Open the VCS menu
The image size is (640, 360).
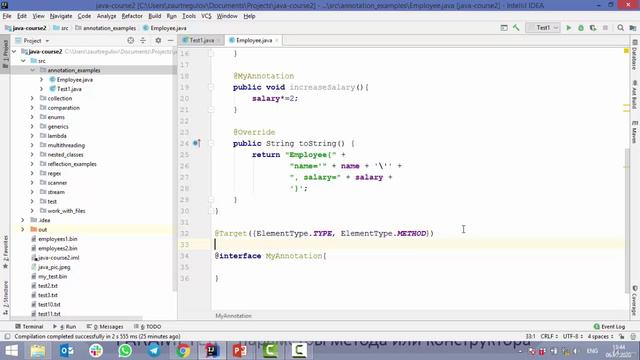point(206,16)
